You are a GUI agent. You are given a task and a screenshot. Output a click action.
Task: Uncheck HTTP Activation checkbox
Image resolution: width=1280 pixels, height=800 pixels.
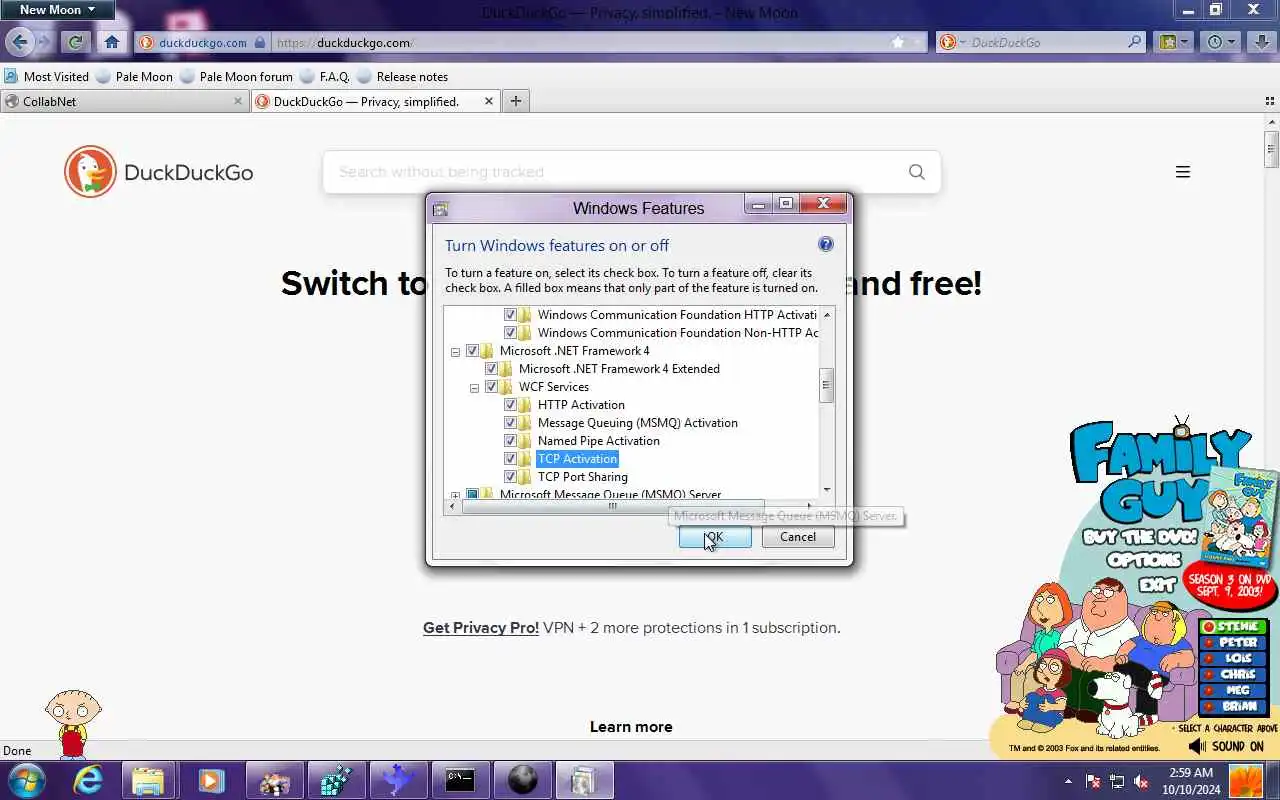tap(510, 405)
